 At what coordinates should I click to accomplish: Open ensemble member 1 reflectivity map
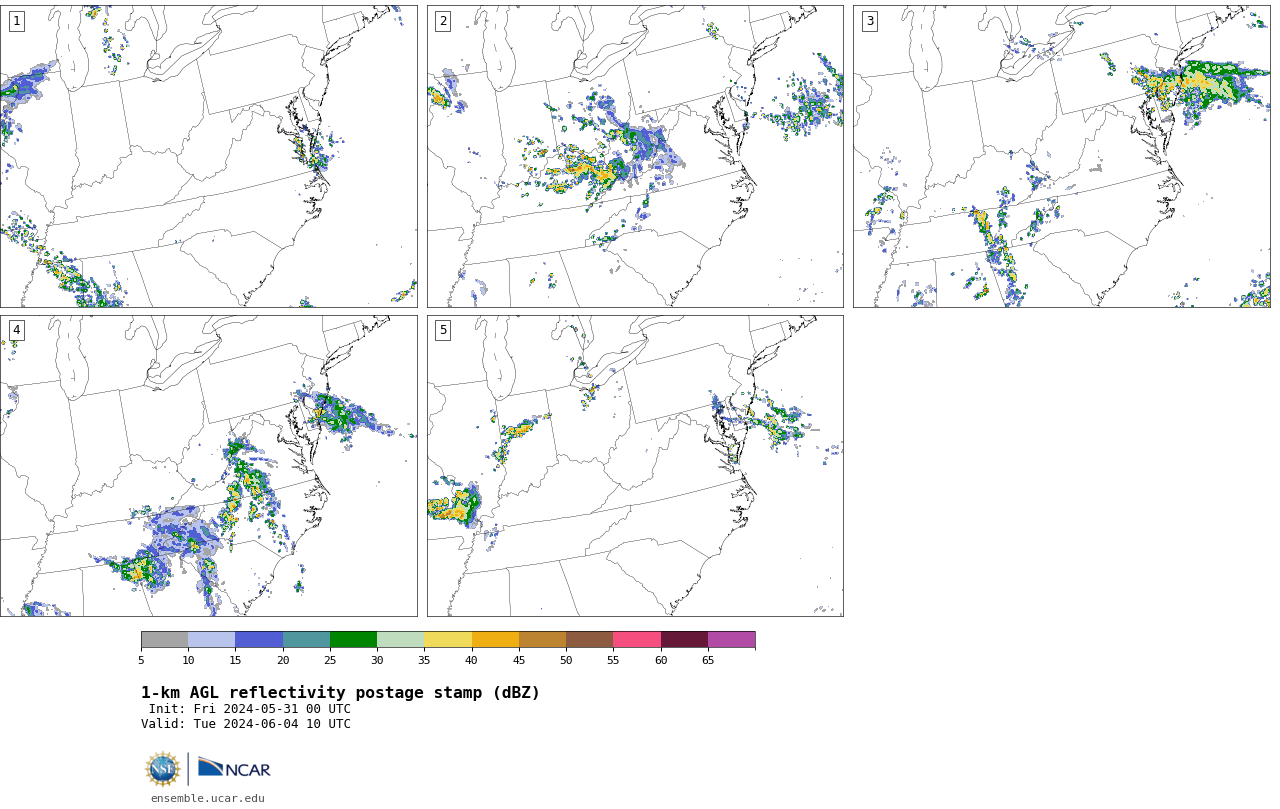(209, 156)
